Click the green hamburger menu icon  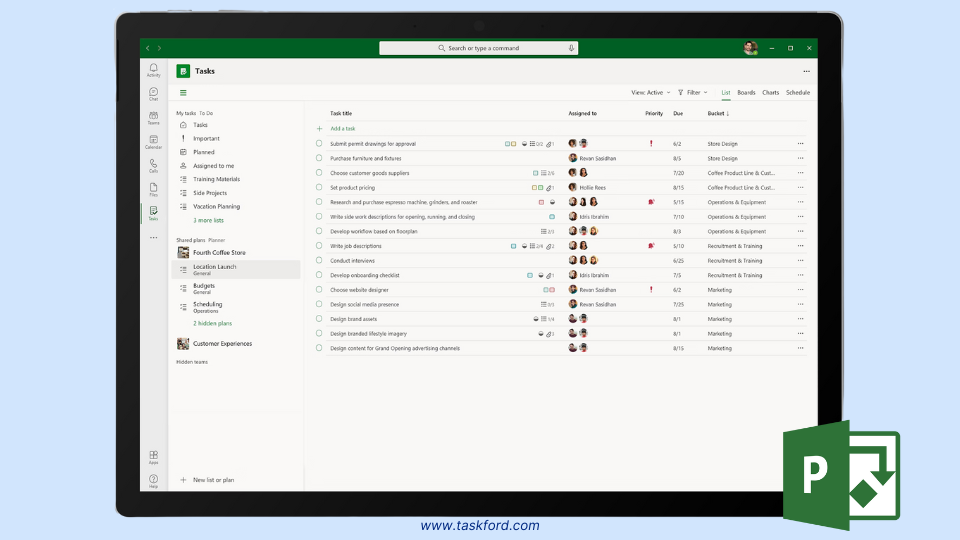[x=183, y=93]
